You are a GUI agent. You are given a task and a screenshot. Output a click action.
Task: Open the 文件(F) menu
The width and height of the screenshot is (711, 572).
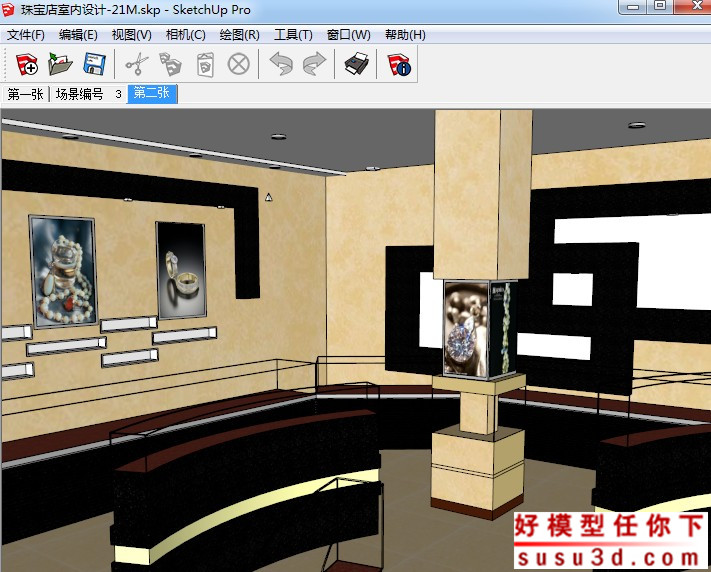click(x=25, y=35)
